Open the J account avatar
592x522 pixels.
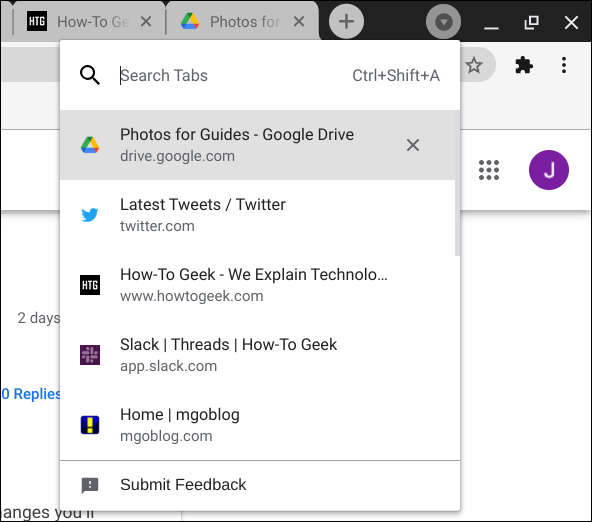tap(549, 170)
